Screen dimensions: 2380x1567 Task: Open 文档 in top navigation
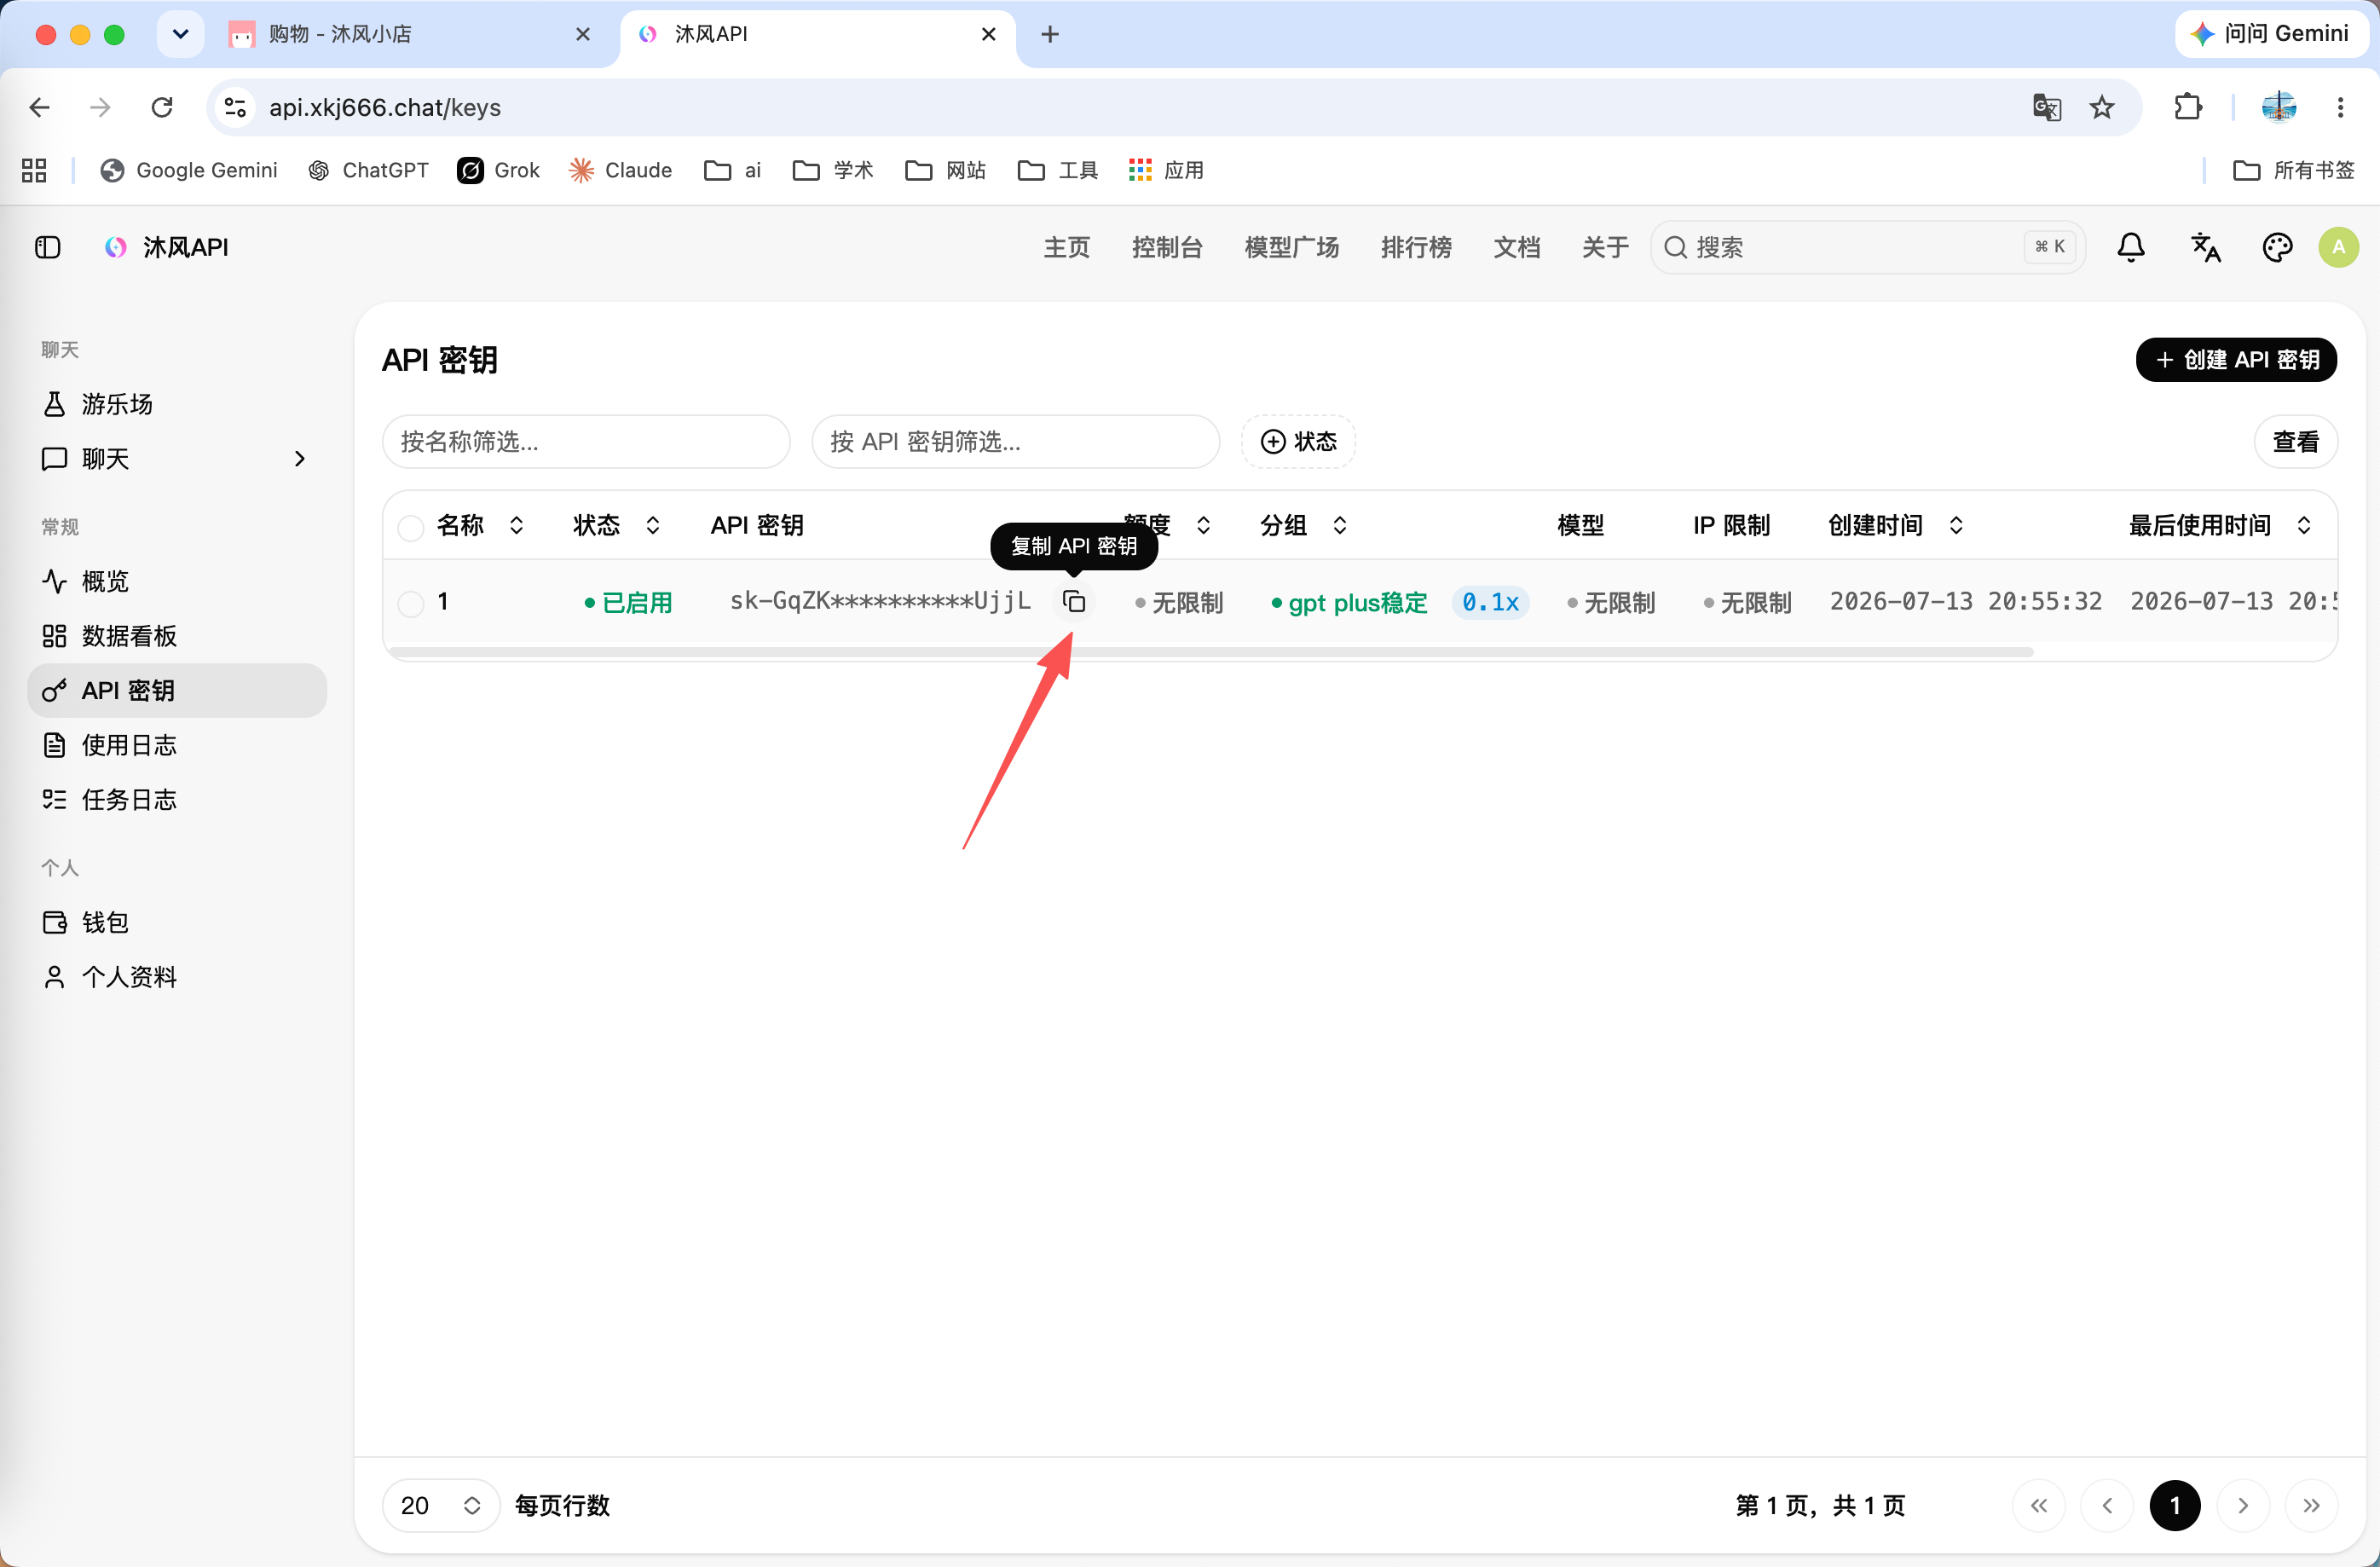click(x=1517, y=247)
